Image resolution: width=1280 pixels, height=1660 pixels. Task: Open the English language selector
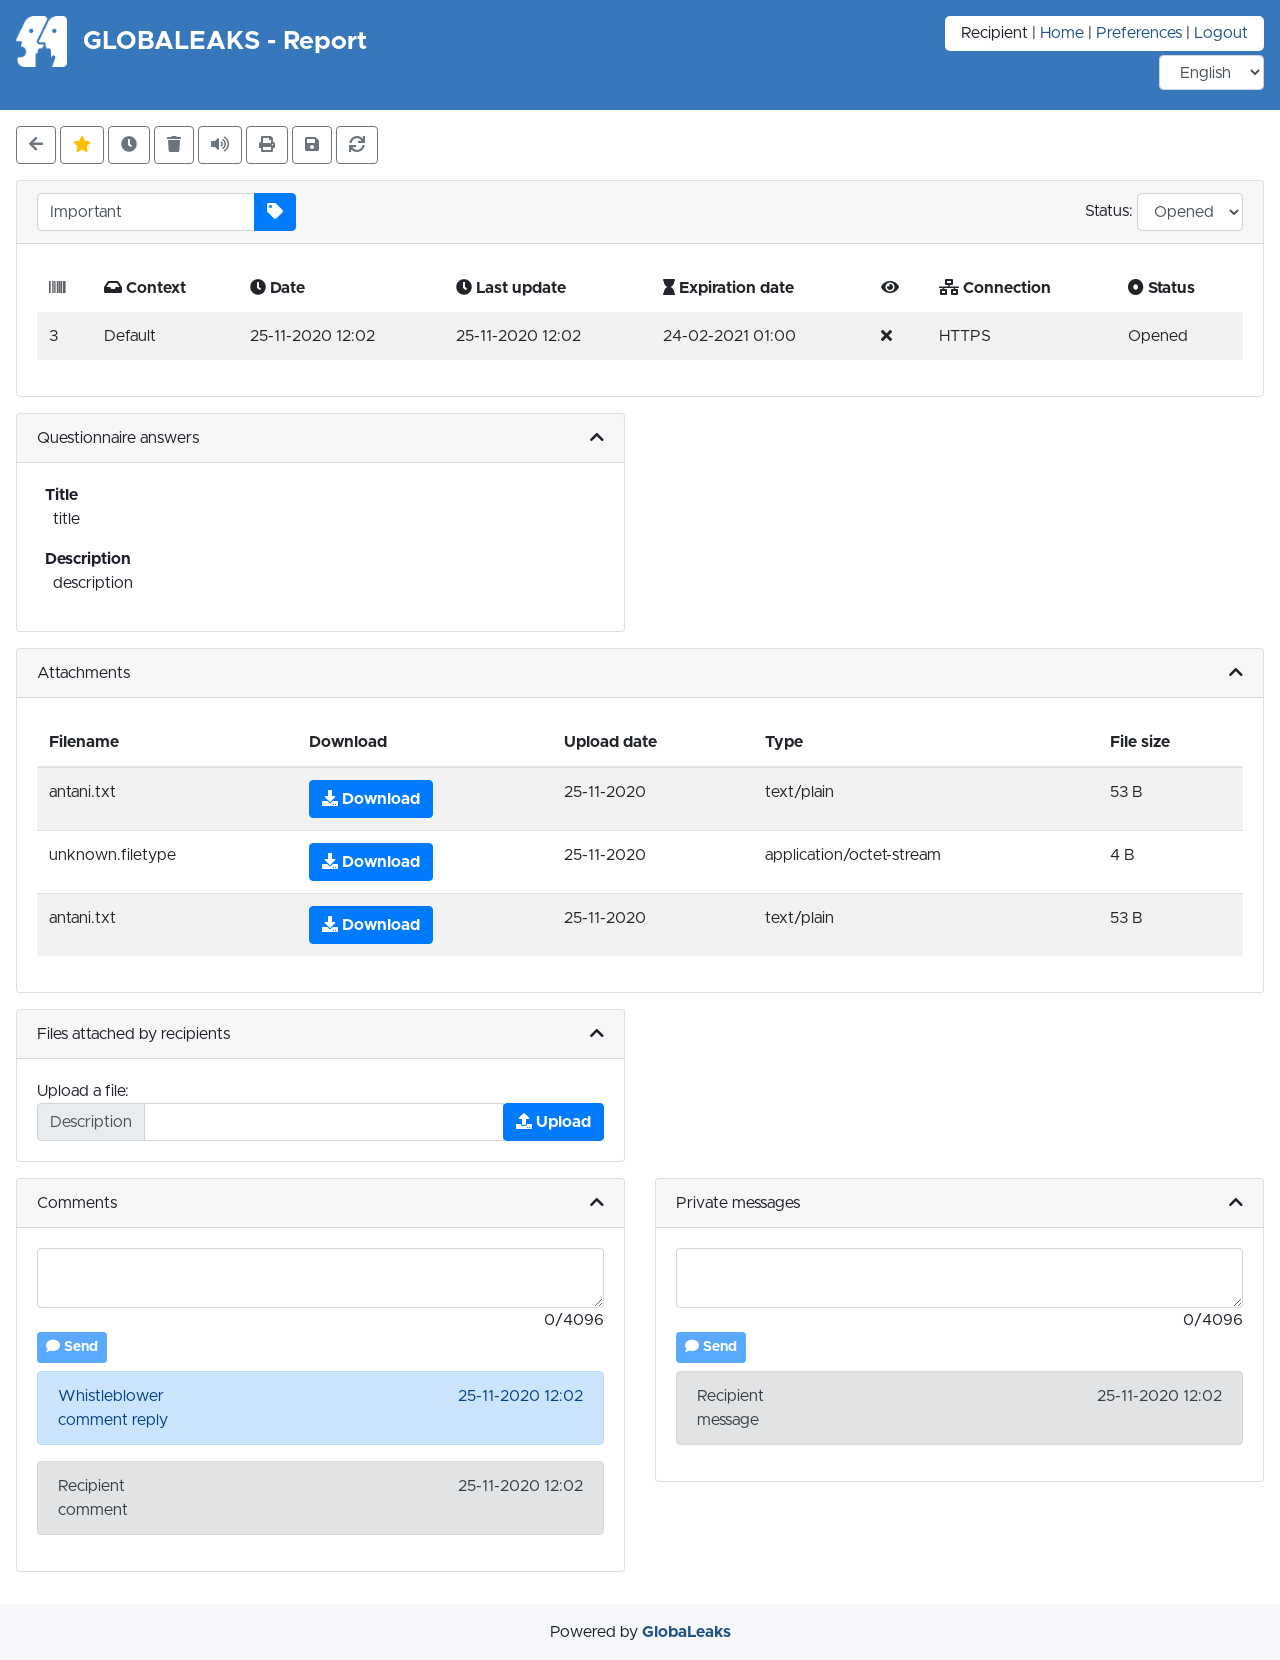point(1211,73)
